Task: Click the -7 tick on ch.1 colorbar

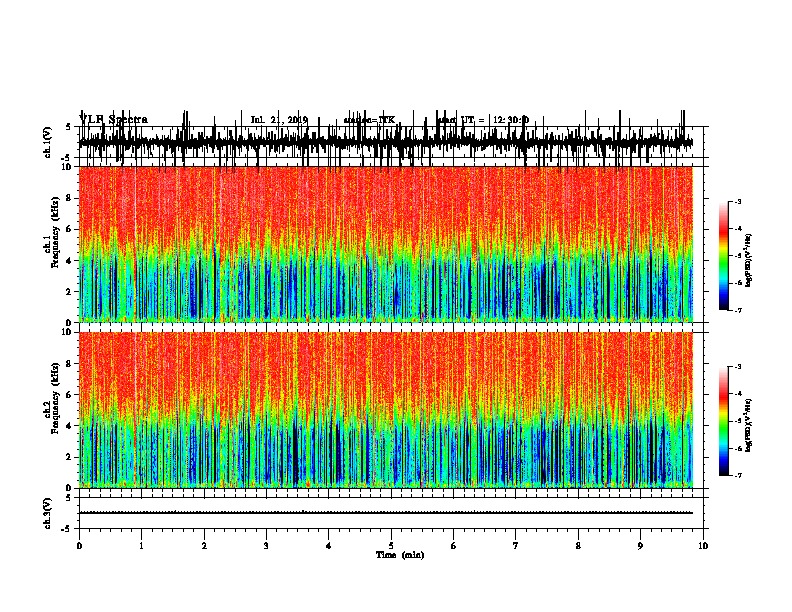Action: point(738,310)
